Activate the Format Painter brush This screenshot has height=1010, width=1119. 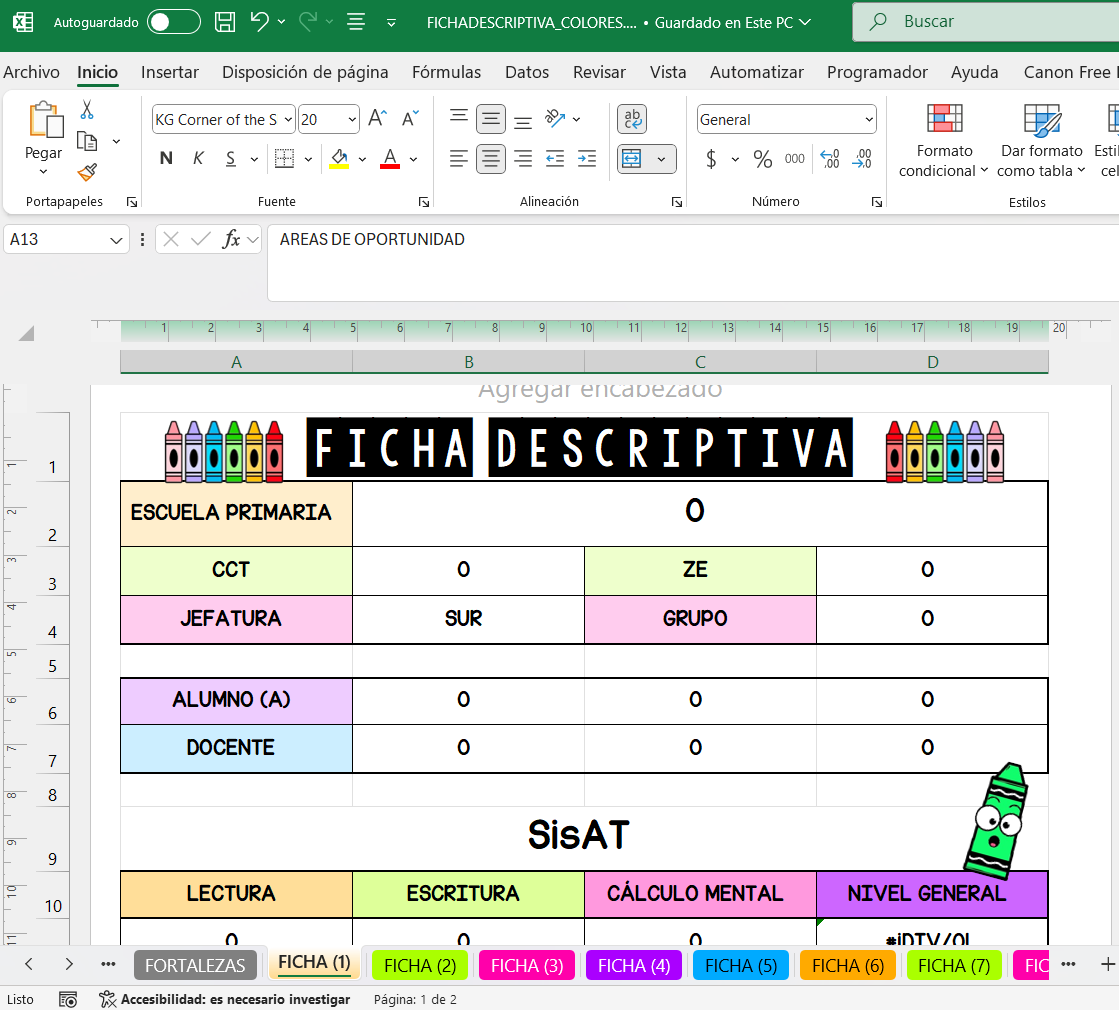(87, 172)
